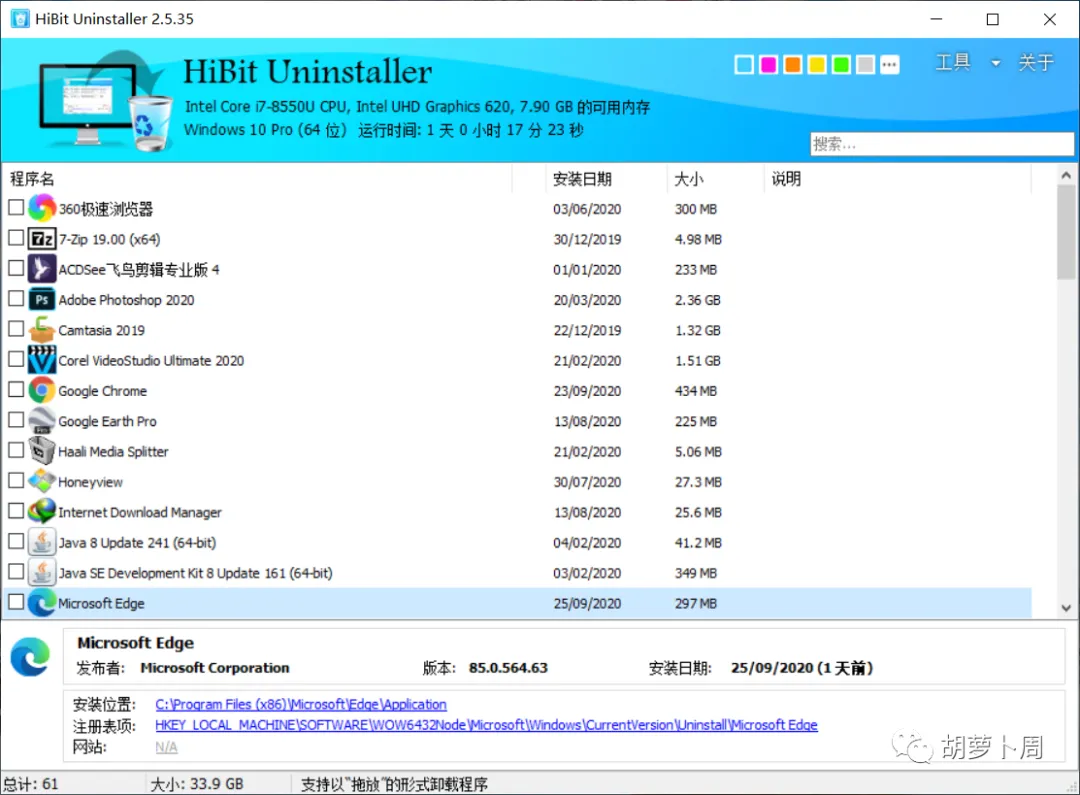Tick the Camtasia 2019 checkbox
The height and width of the screenshot is (795, 1080).
[x=16, y=328]
